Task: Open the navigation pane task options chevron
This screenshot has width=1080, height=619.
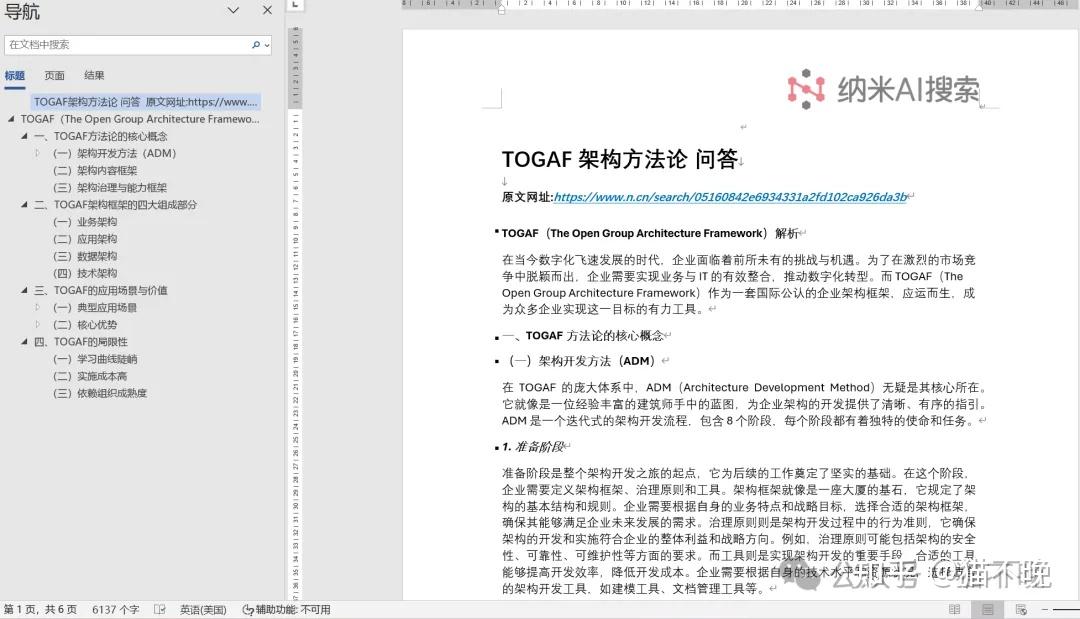Action: click(233, 10)
